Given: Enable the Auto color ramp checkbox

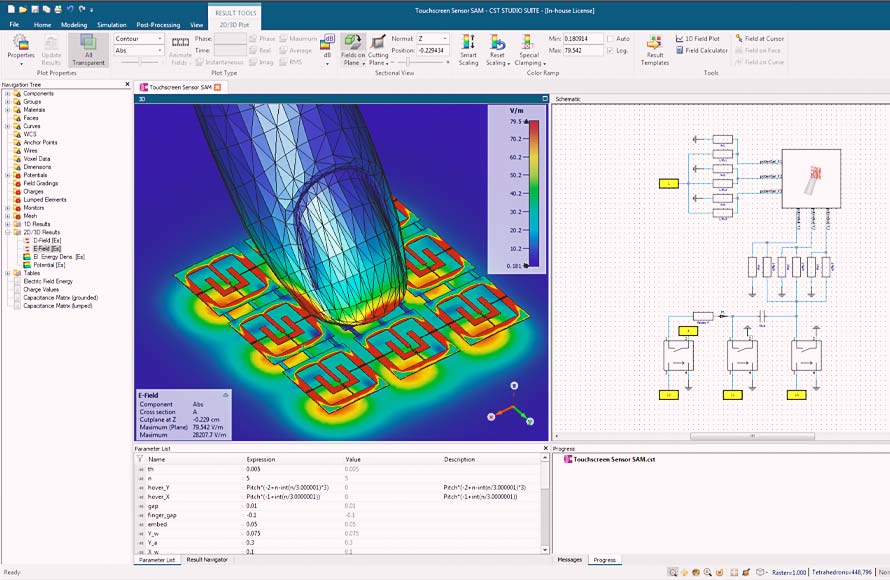Looking at the screenshot, I should point(610,39).
